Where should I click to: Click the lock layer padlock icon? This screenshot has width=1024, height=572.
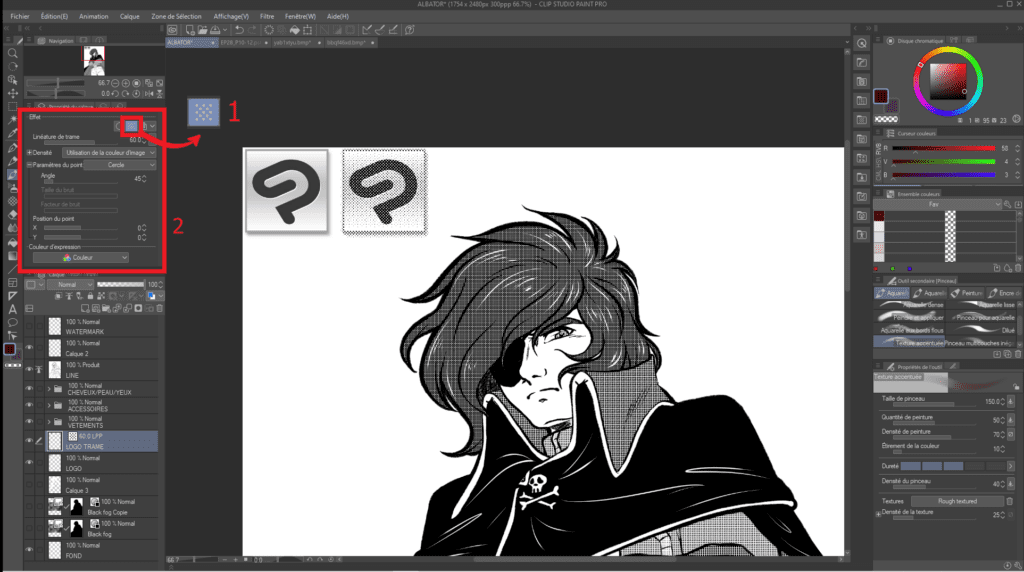pyautogui.click(x=90, y=296)
